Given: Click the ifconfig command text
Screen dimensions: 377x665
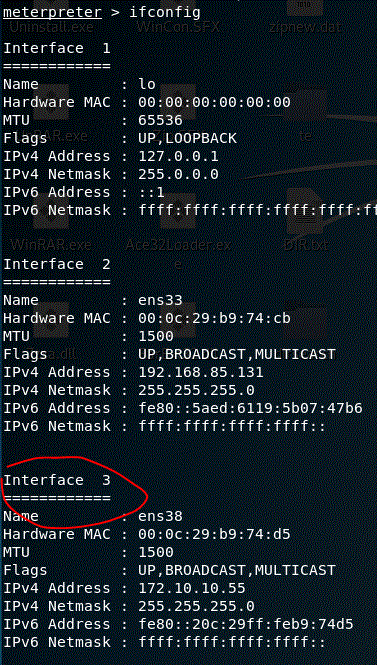Looking at the screenshot, I should point(165,12).
